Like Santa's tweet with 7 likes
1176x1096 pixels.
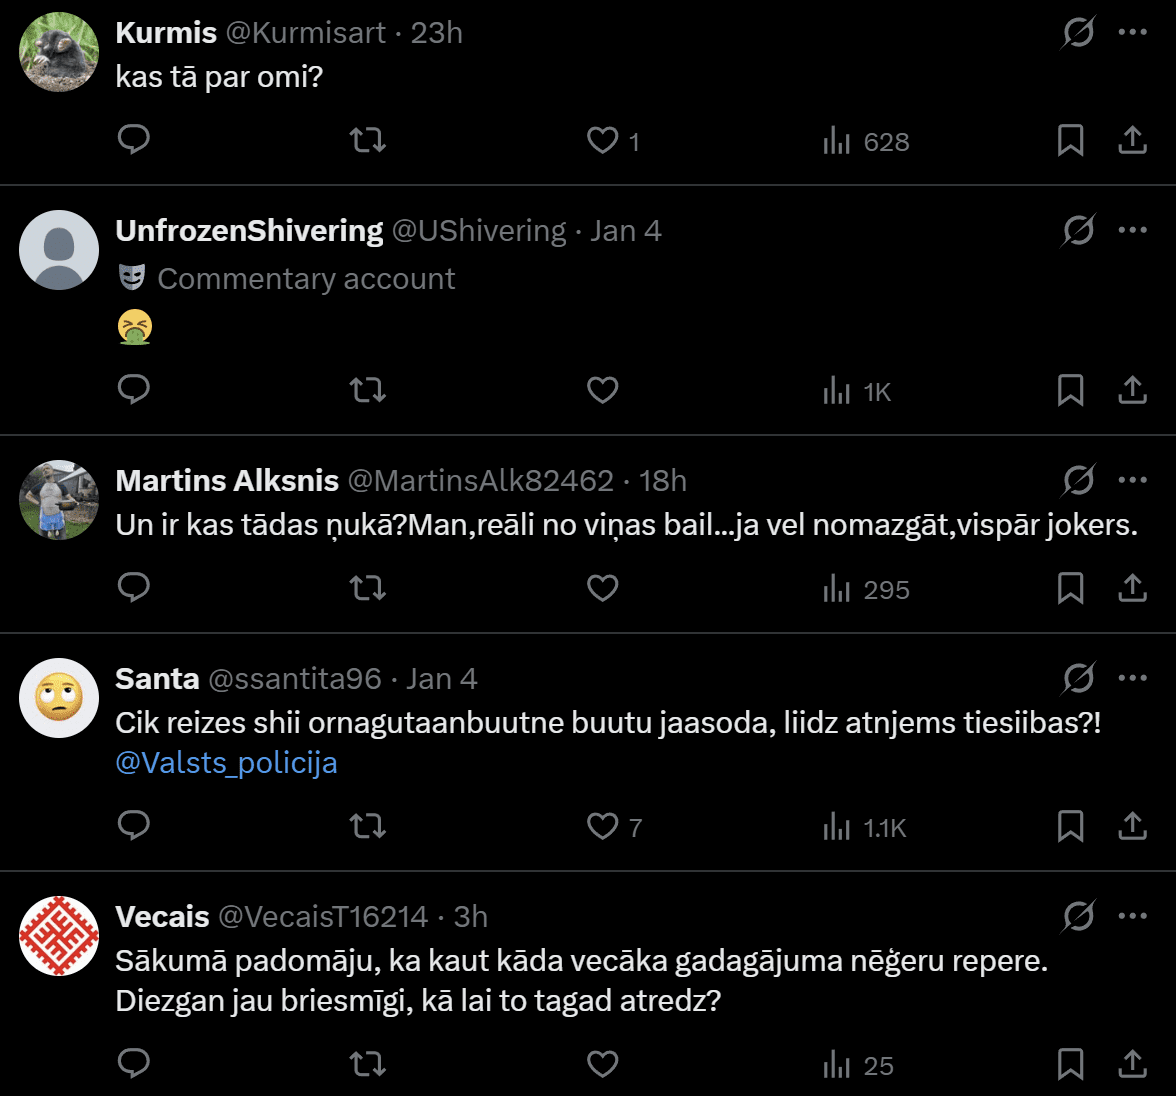[602, 826]
